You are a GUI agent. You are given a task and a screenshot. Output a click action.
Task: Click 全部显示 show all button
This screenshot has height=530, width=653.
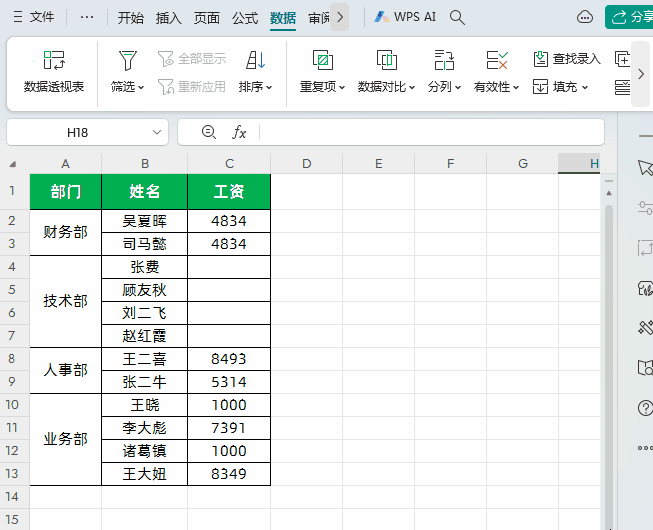click(192, 59)
